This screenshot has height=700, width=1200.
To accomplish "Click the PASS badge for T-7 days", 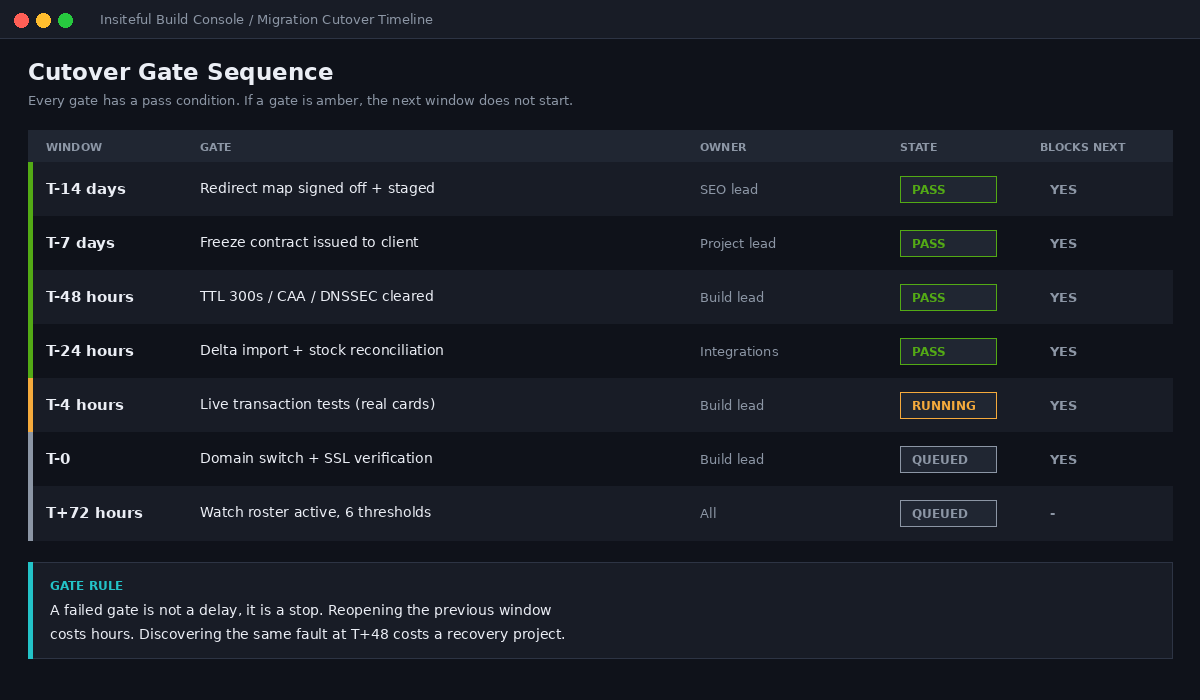I will [x=948, y=243].
